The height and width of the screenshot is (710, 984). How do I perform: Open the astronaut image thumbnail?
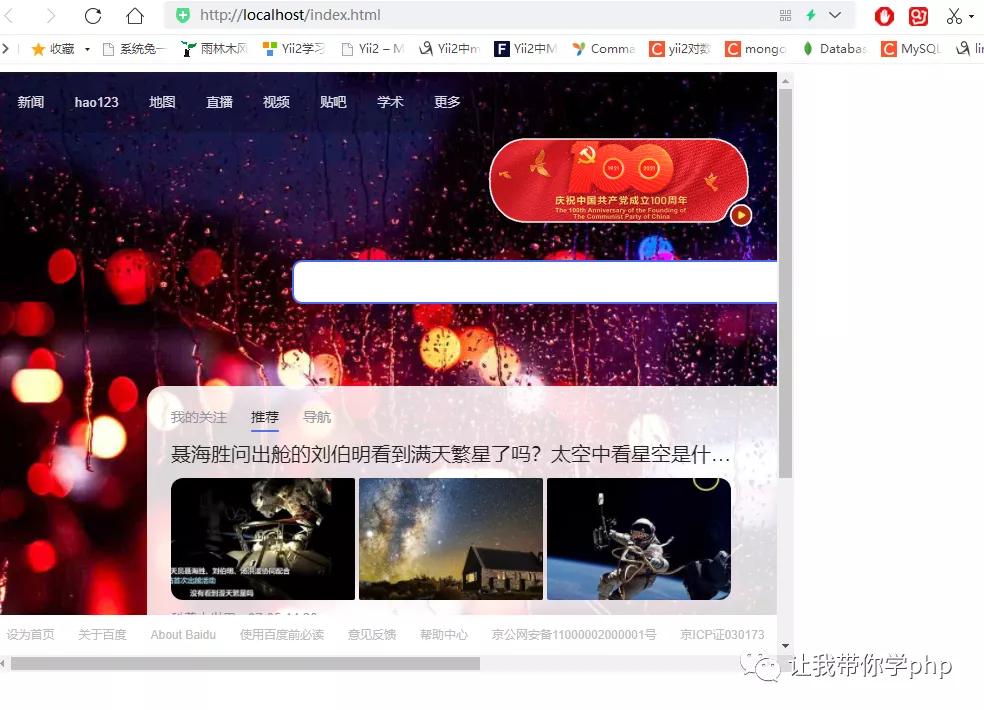(x=639, y=539)
